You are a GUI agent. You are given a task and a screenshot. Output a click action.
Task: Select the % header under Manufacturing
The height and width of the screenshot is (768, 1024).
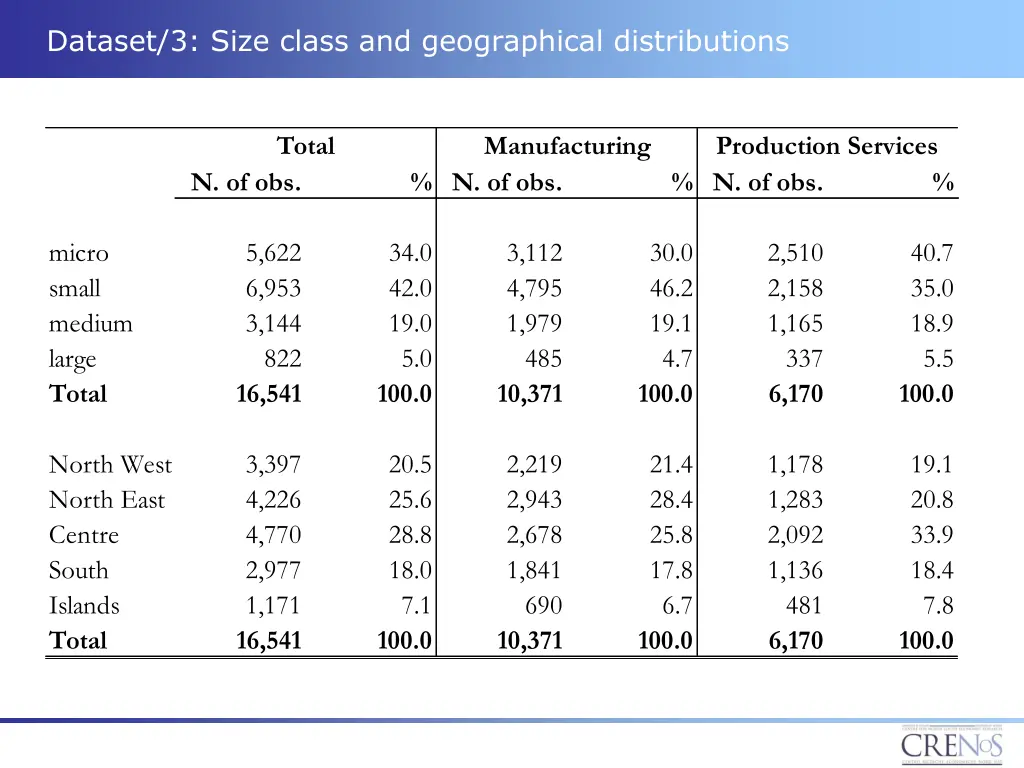[x=682, y=183]
